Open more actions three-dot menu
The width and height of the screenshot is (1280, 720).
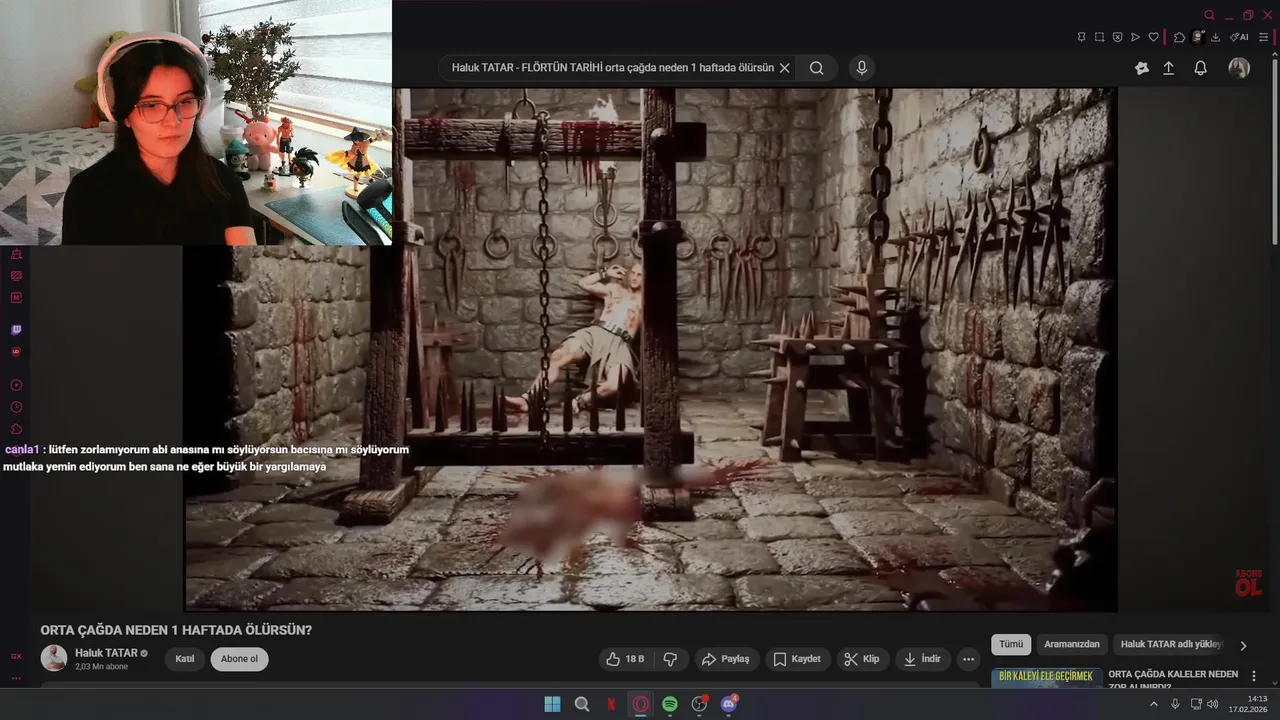pyautogui.click(x=968, y=659)
